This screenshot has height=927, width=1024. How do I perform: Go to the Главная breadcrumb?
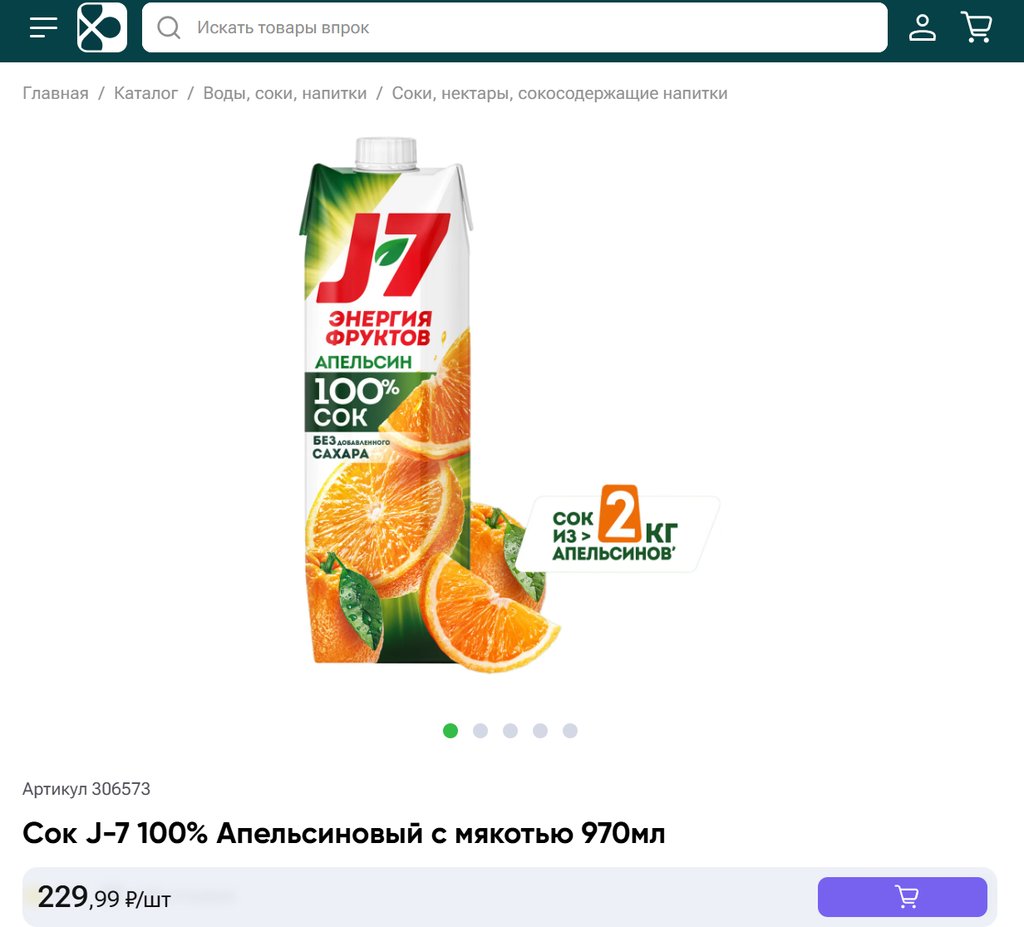56,93
